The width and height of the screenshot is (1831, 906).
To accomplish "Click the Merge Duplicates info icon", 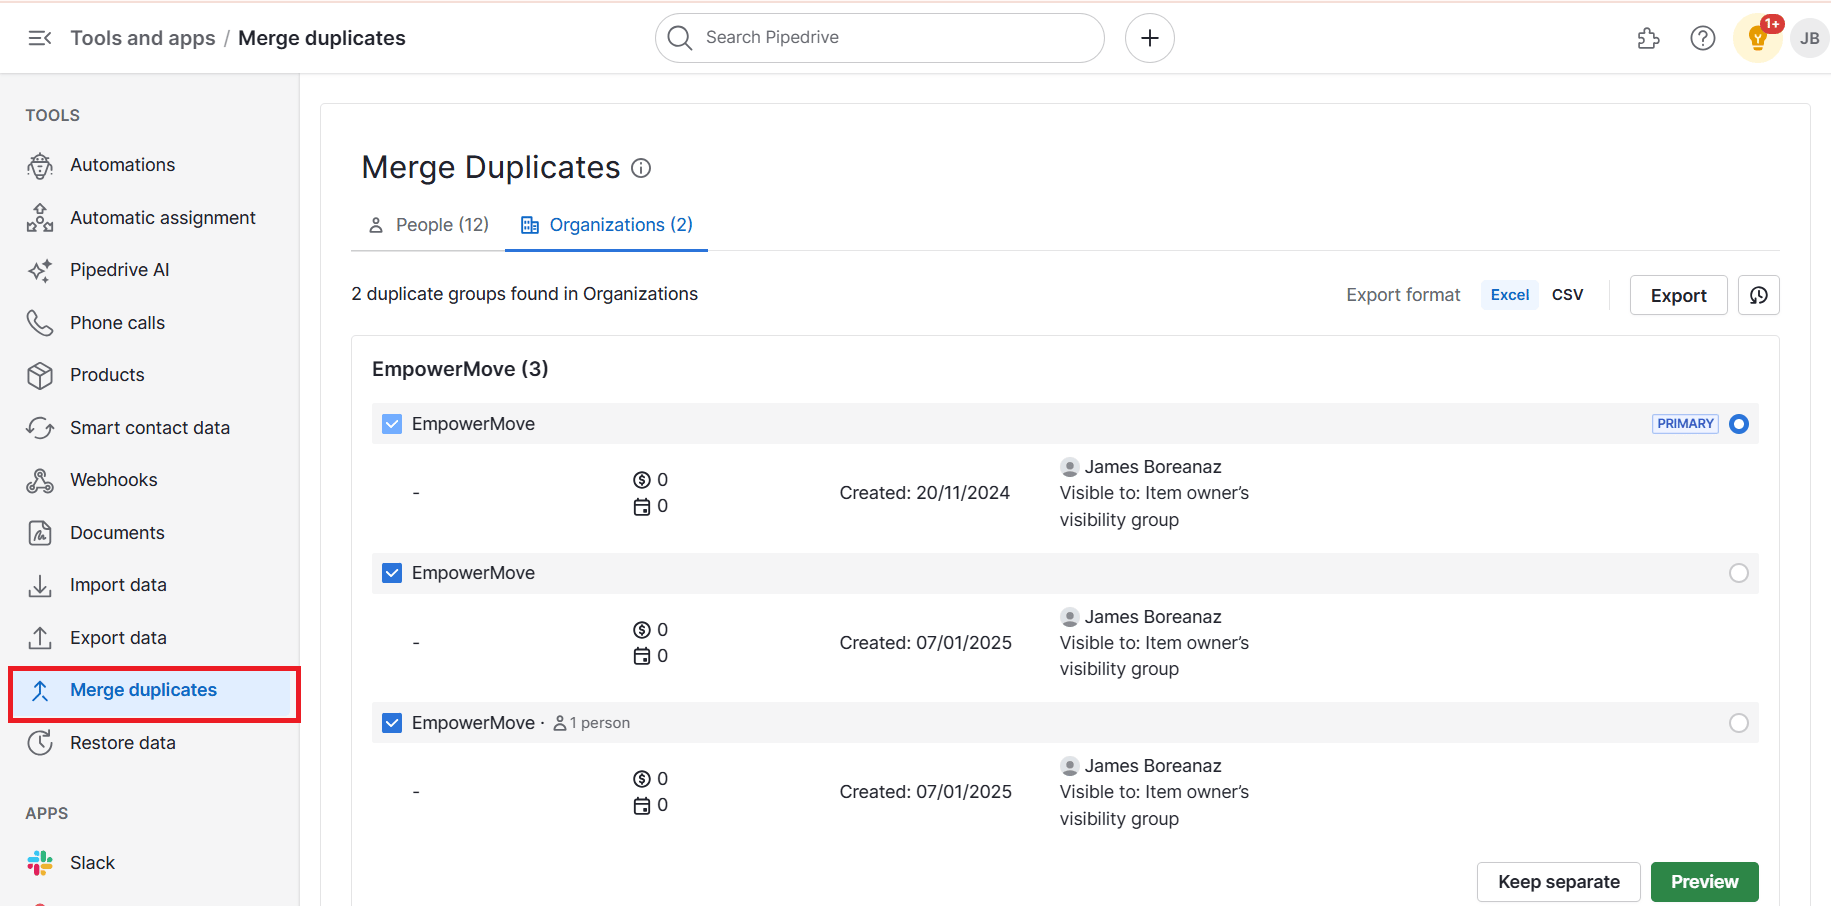I will point(641,168).
